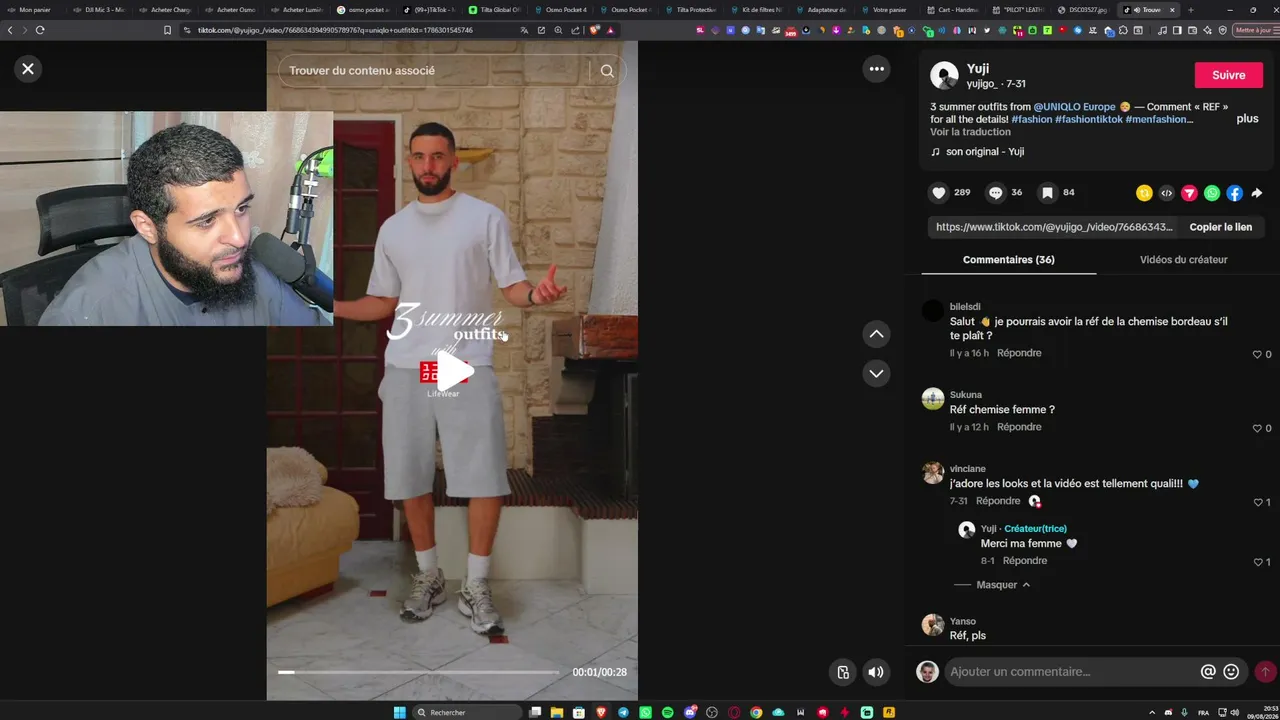Open the Windows Start menu
Image resolution: width=1280 pixels, height=720 pixels.
400,712
